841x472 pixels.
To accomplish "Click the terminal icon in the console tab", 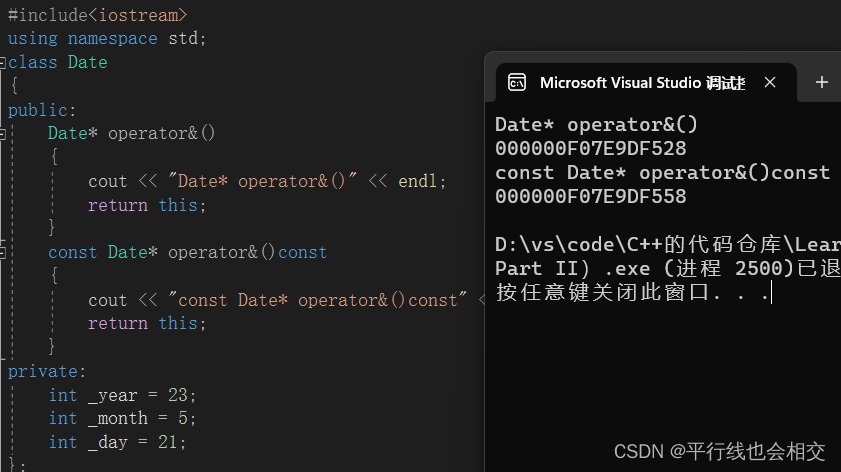I will [x=517, y=83].
